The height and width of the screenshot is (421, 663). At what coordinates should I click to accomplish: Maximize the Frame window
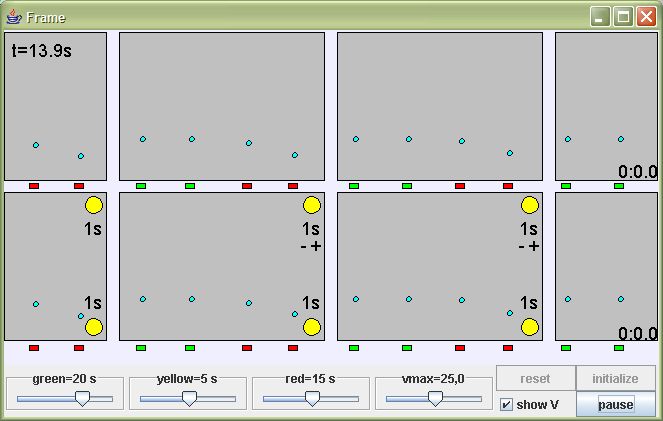(x=623, y=17)
